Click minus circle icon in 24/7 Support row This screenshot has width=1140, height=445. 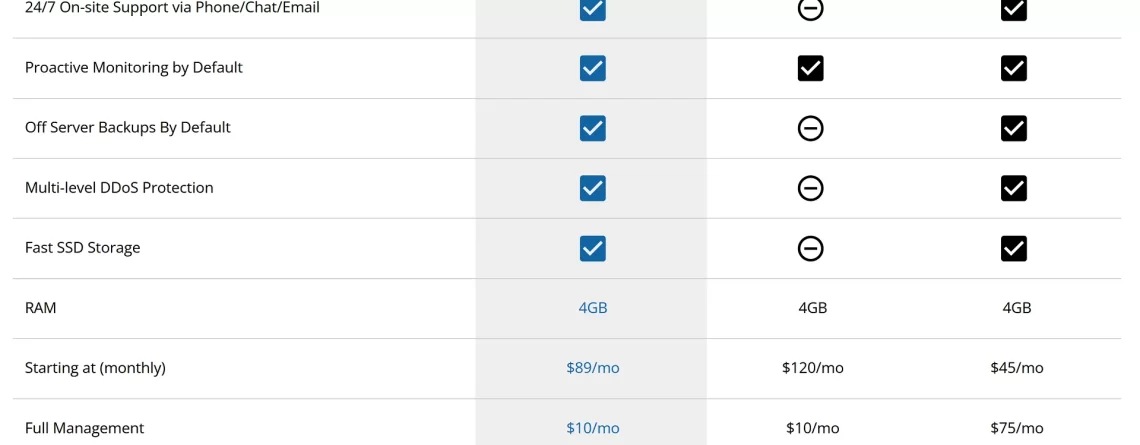811,9
